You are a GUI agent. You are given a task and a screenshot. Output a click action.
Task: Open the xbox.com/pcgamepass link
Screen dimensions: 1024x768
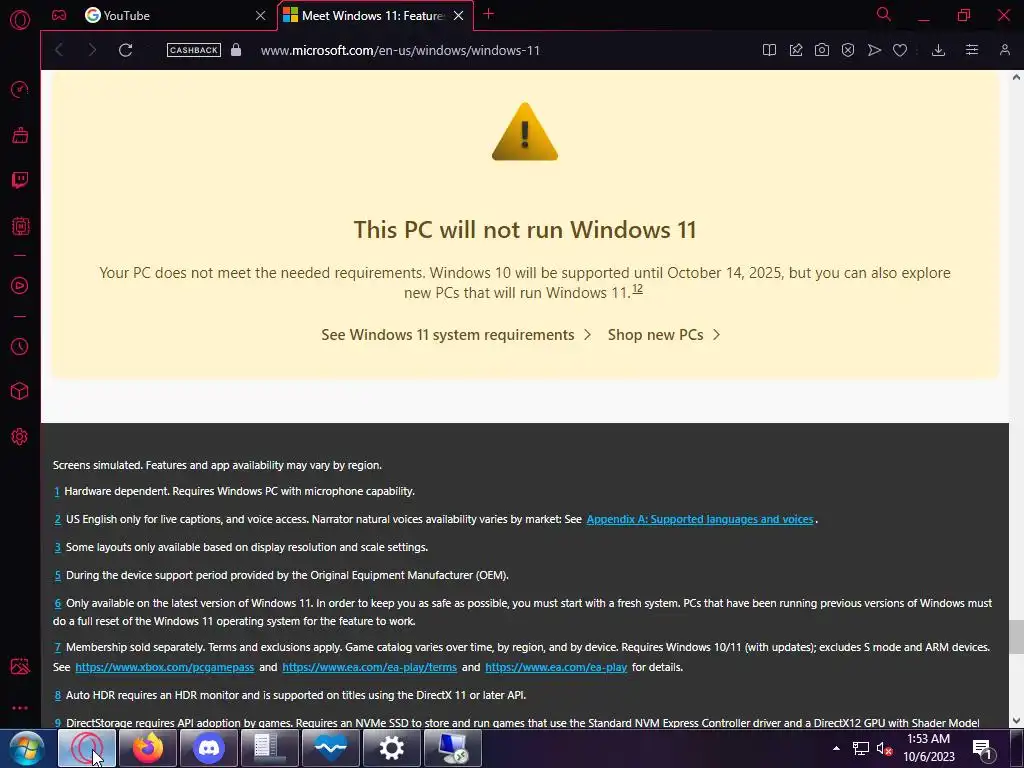[x=165, y=667]
